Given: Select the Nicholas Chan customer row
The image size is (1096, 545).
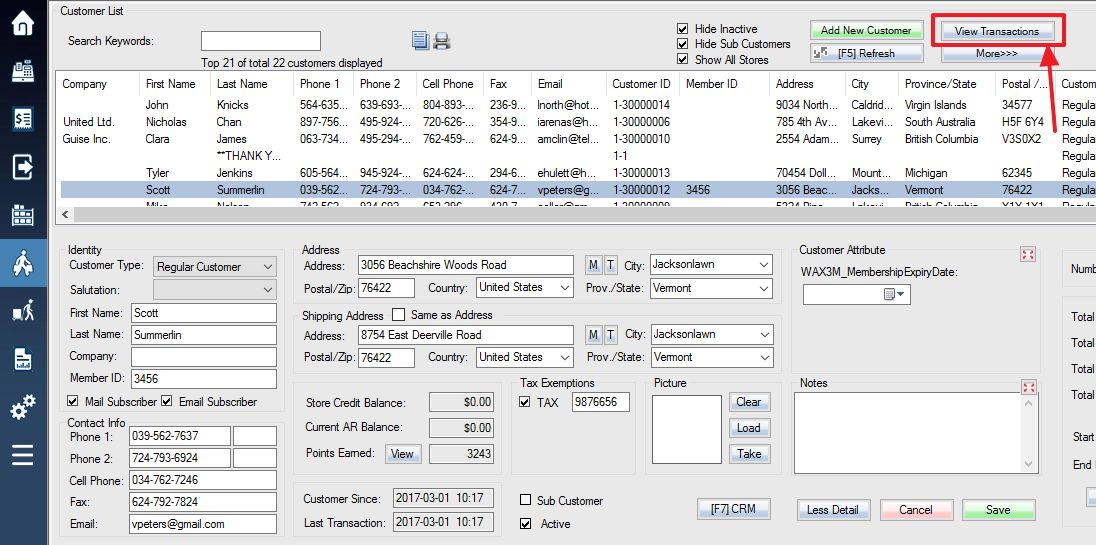Looking at the screenshot, I should point(578,122).
